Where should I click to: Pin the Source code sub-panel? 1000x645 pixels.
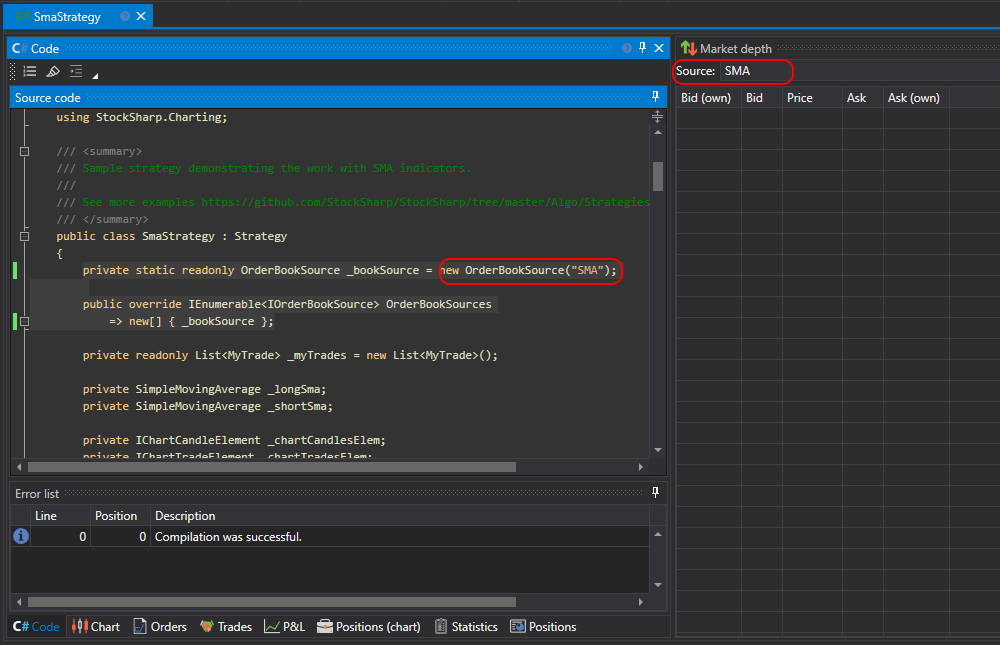(x=655, y=96)
